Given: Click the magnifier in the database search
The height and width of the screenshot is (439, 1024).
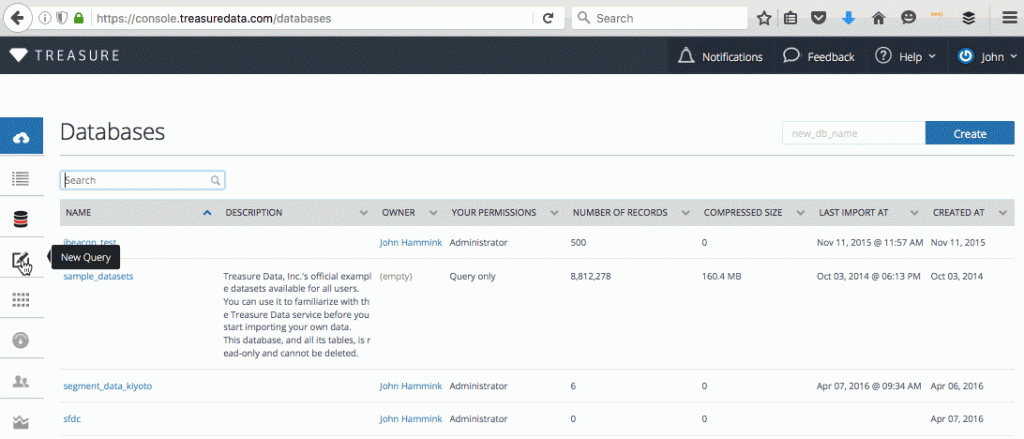Looking at the screenshot, I should tap(216, 180).
